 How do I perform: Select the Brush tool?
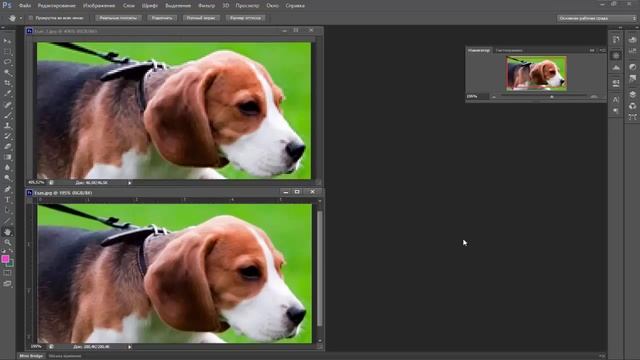7,115
